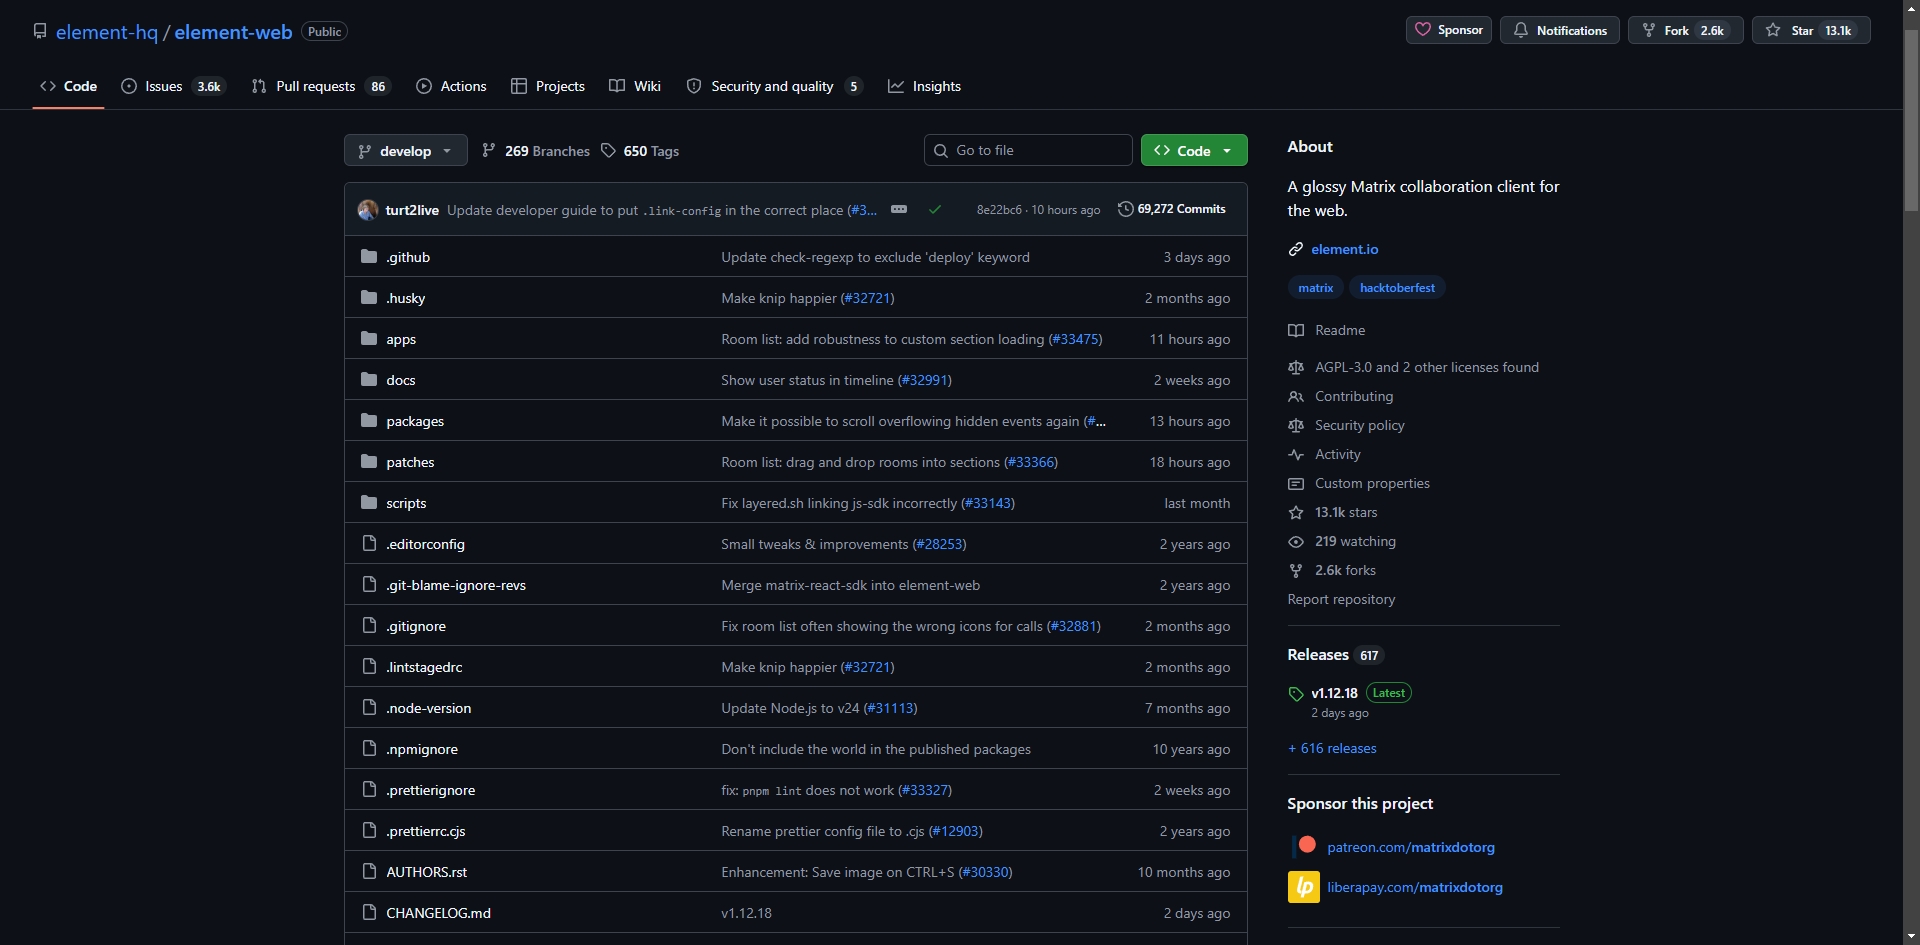Open the Wiki tab
The image size is (1920, 945).
(635, 86)
